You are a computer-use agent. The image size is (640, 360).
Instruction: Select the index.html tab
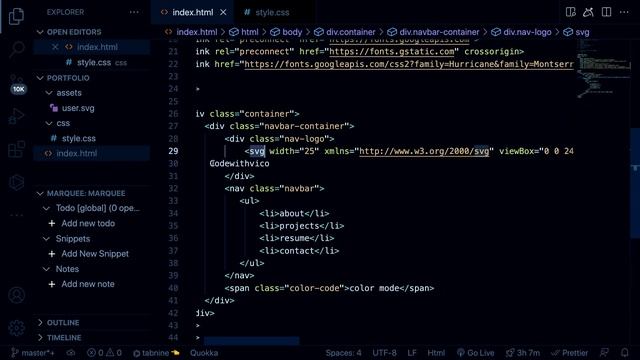192,12
